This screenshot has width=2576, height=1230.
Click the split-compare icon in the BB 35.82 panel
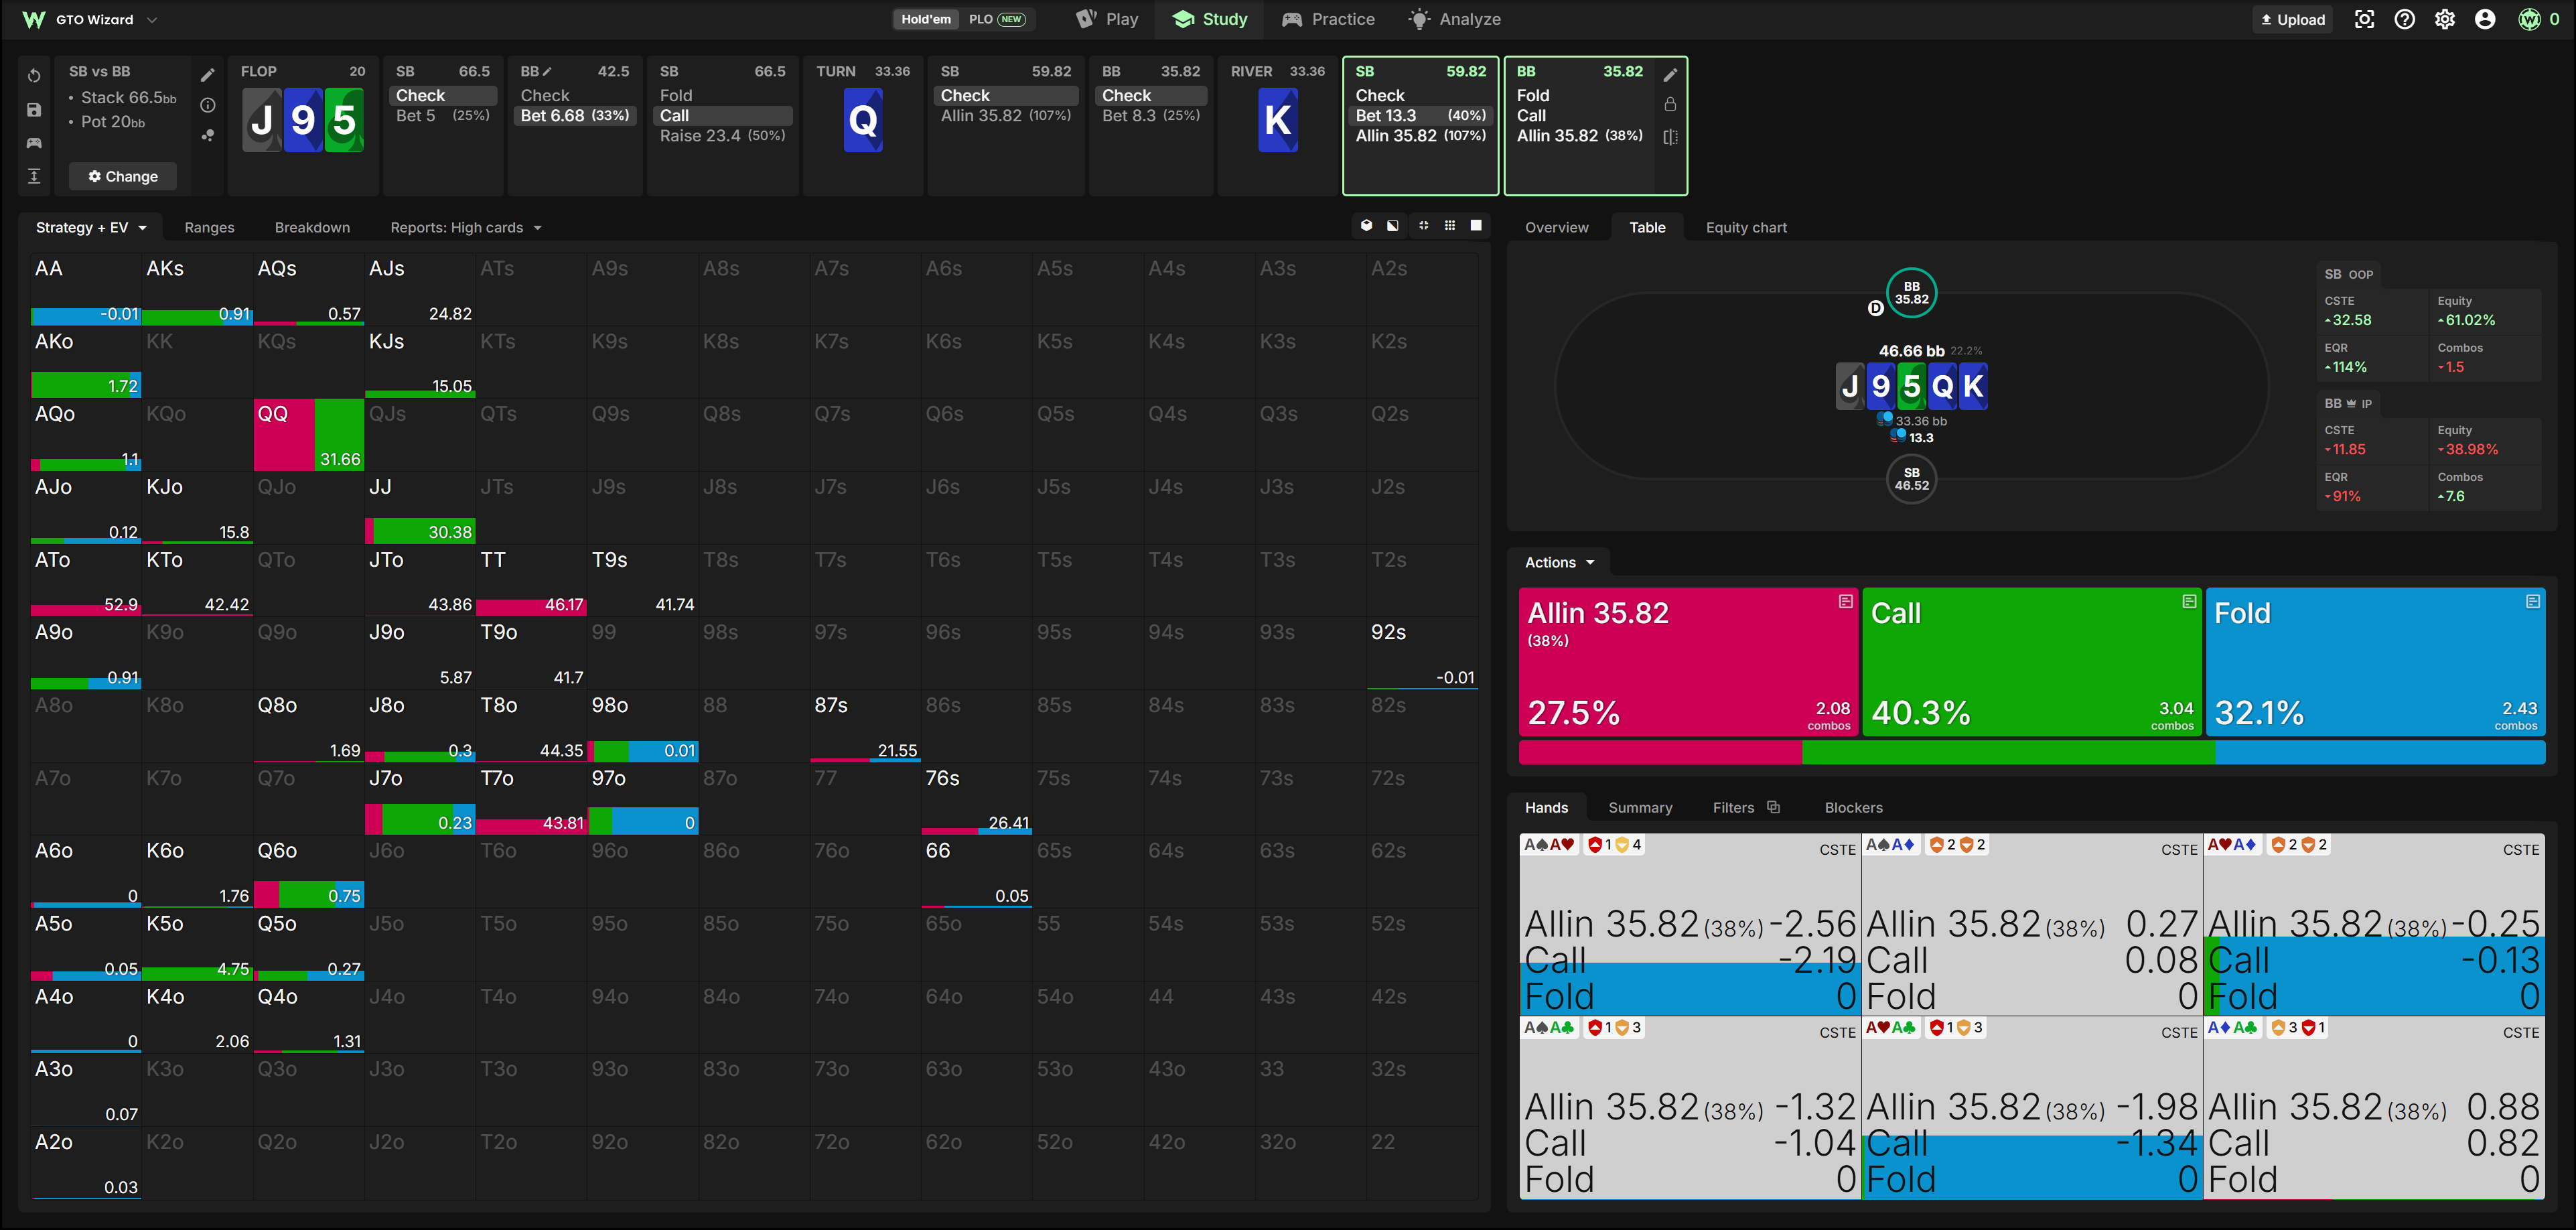[x=1670, y=137]
